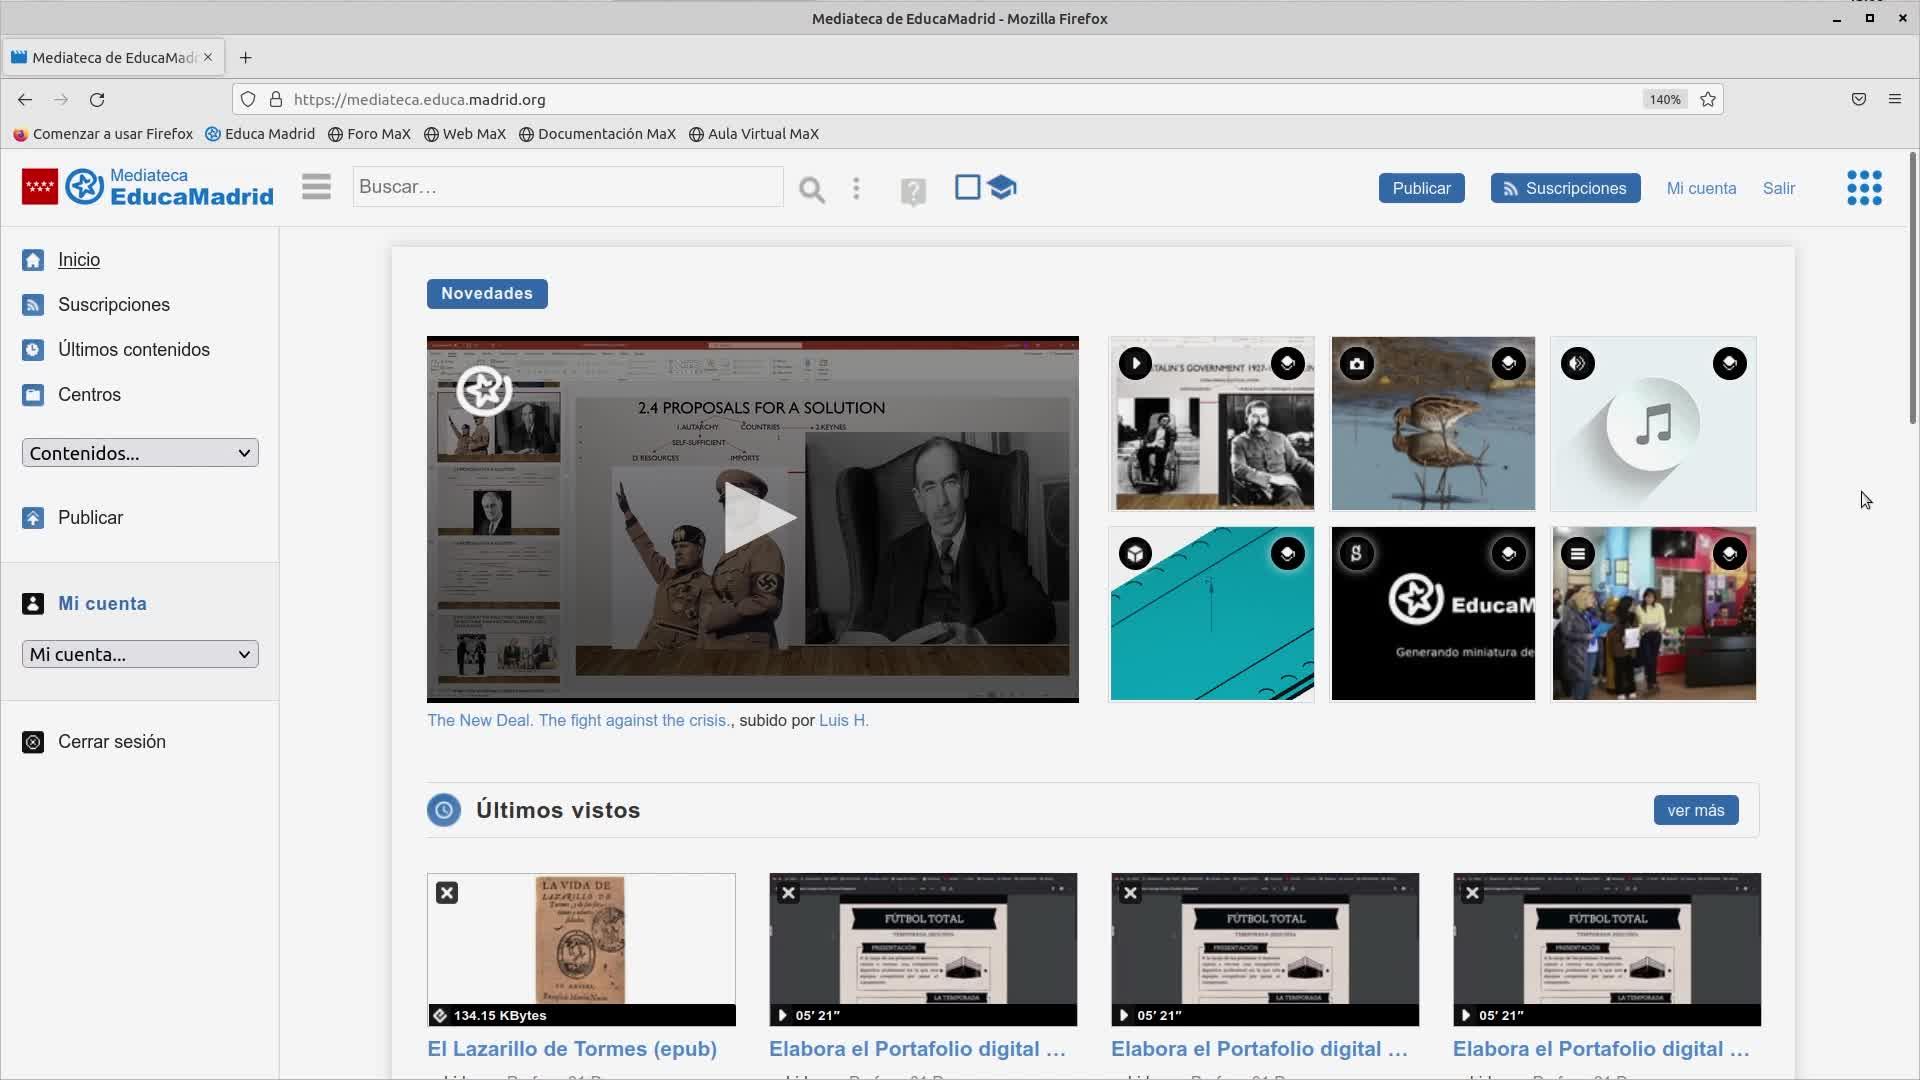
Task: Open the Firefox application menu
Action: (x=1894, y=99)
